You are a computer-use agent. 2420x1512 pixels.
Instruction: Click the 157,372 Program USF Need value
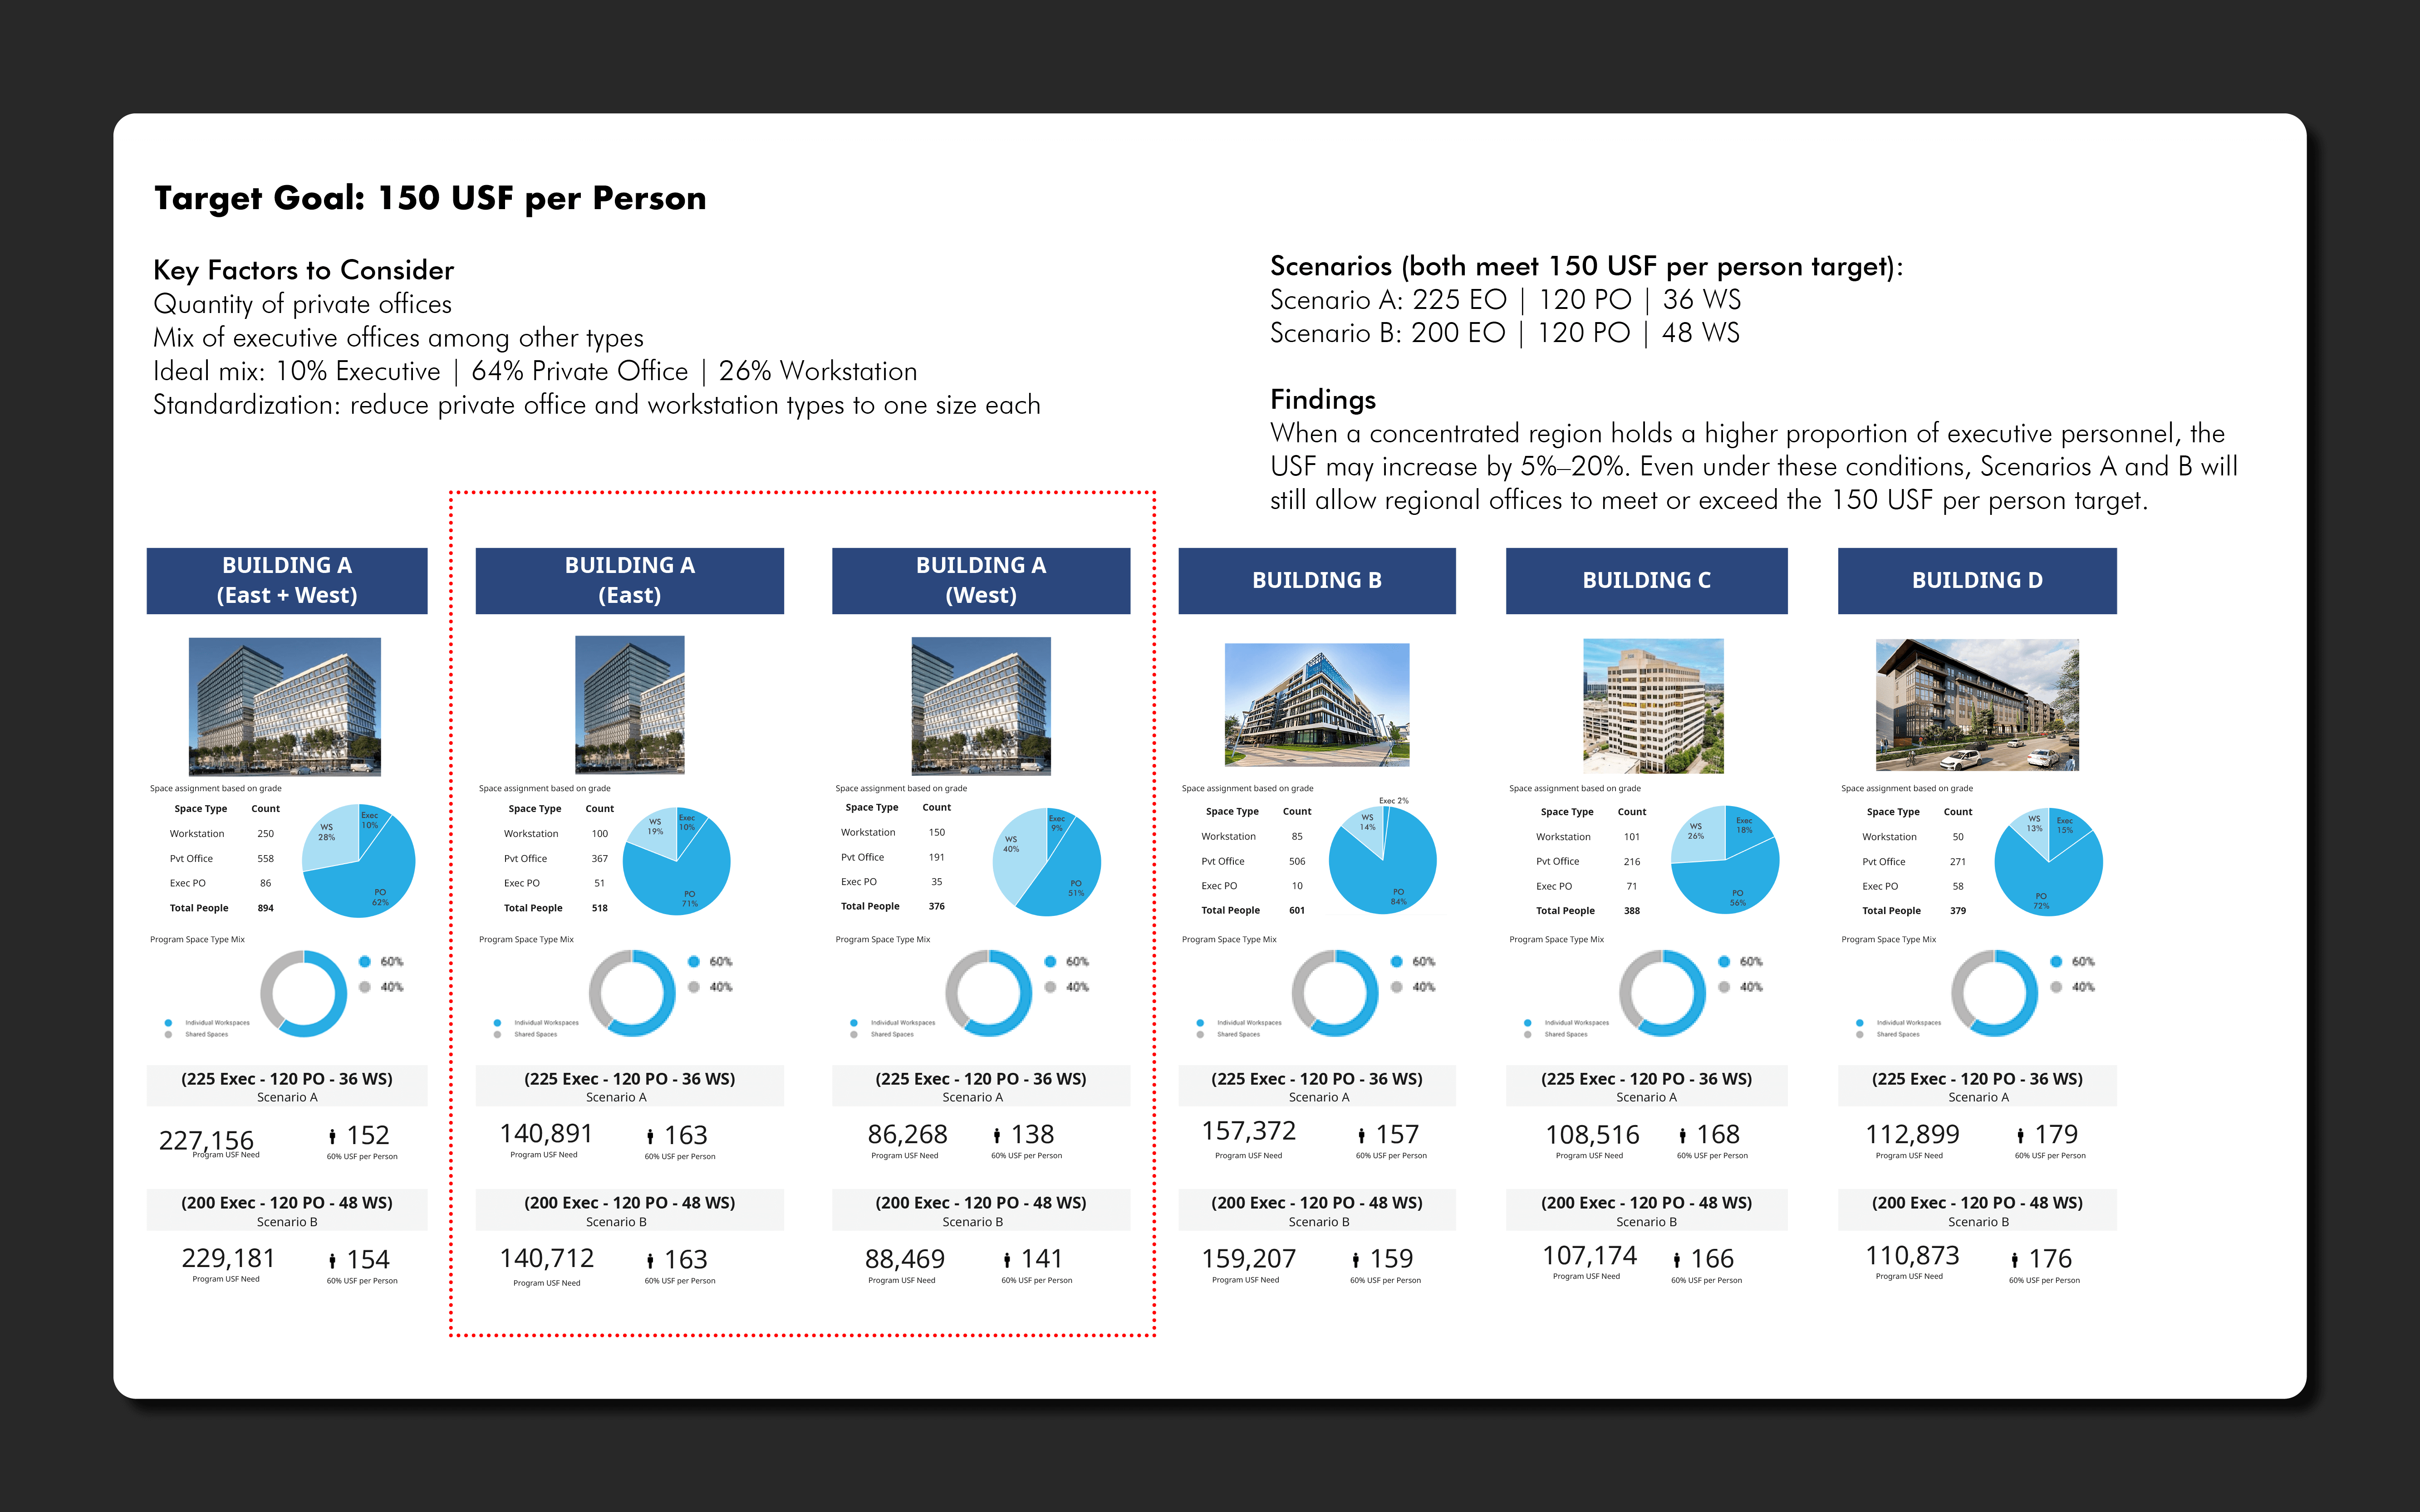coord(1249,1132)
